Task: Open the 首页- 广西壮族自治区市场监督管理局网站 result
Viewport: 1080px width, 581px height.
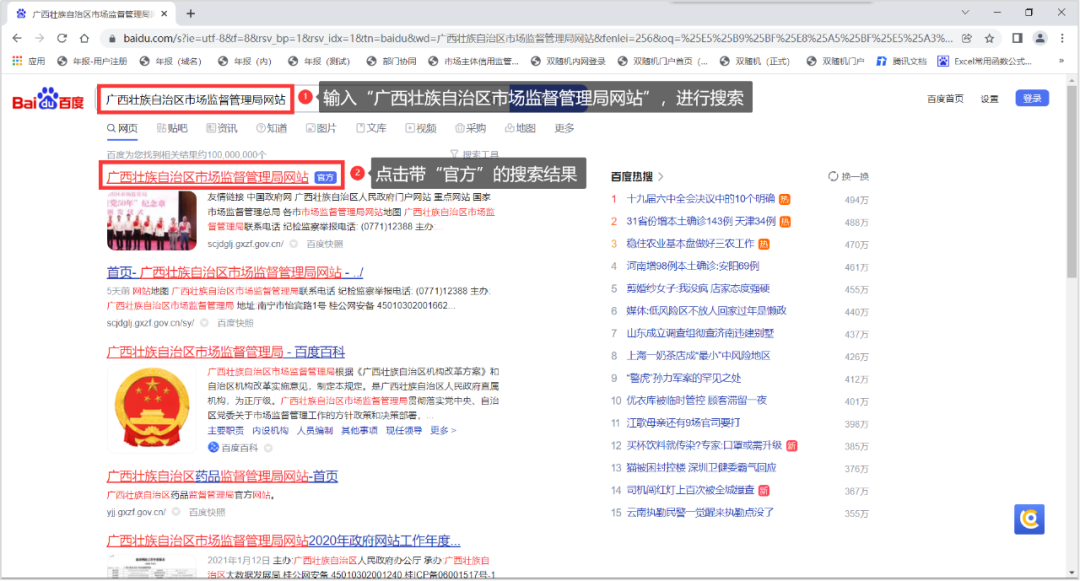Action: click(235, 272)
